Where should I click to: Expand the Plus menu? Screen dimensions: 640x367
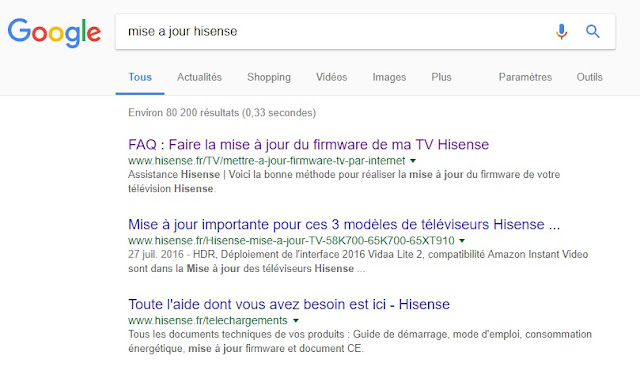441,77
